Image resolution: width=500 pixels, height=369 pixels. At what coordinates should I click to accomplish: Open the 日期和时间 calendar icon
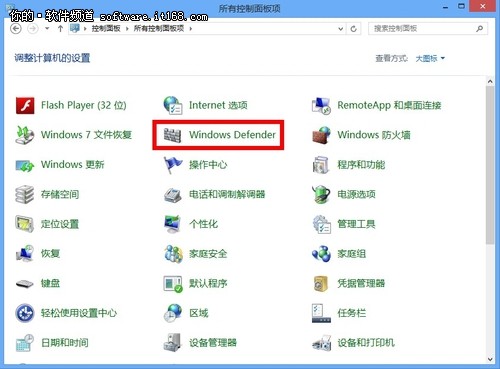point(25,343)
